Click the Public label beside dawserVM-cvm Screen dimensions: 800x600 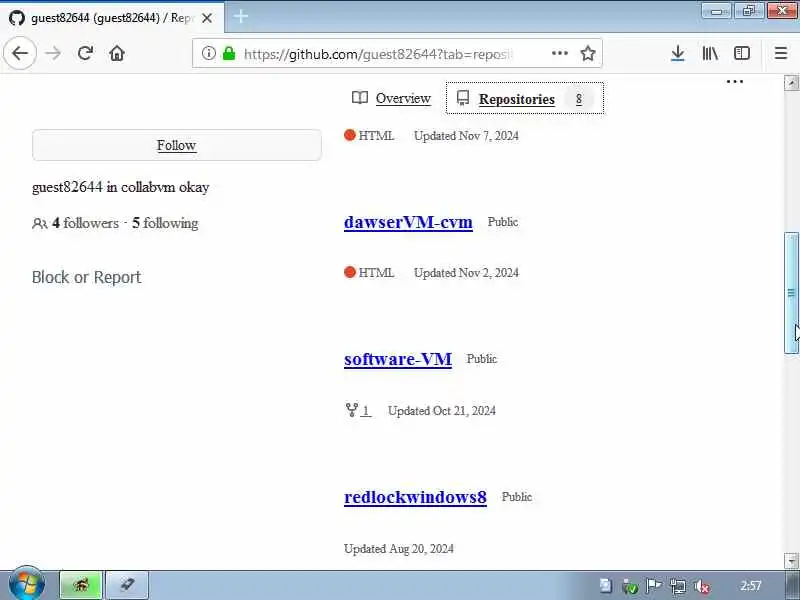[503, 222]
